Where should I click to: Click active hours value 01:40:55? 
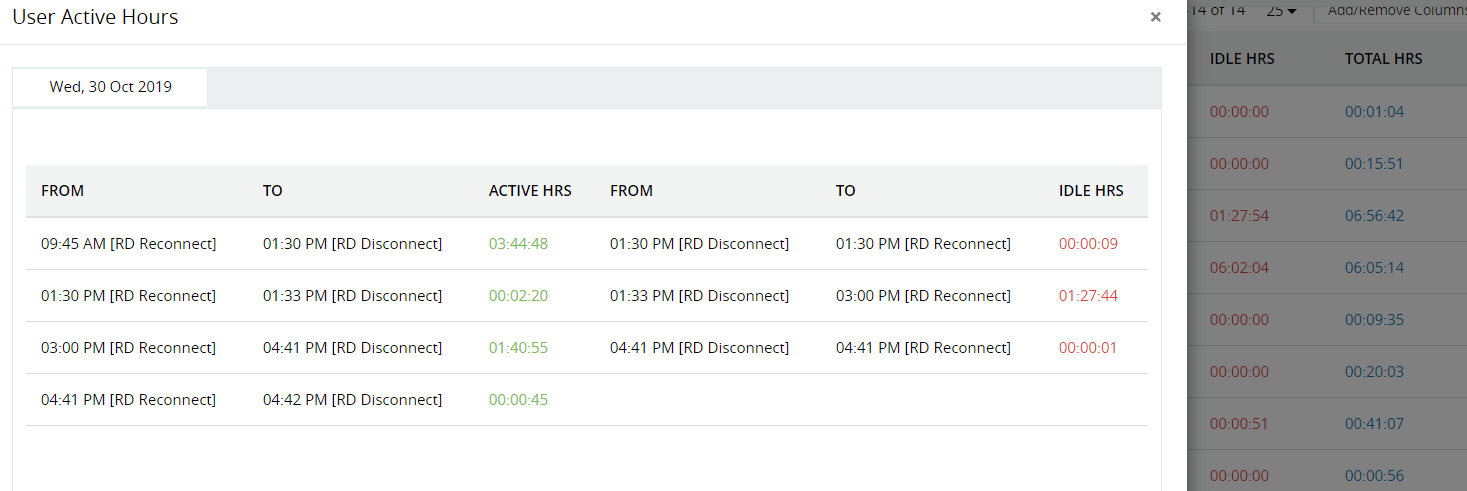point(518,348)
